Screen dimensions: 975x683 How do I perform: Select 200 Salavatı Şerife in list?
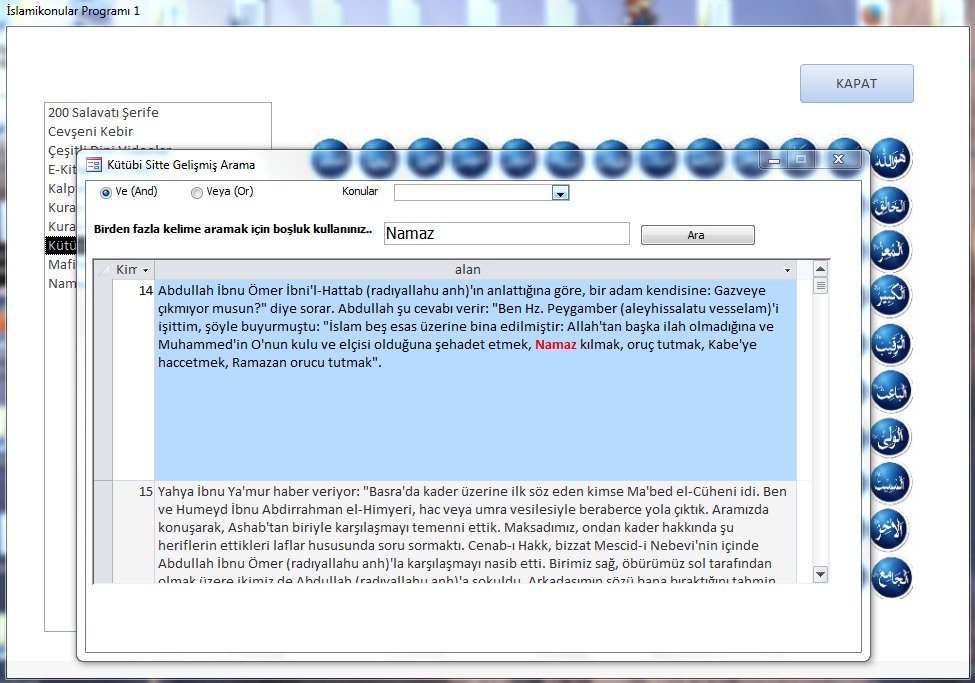pos(103,113)
